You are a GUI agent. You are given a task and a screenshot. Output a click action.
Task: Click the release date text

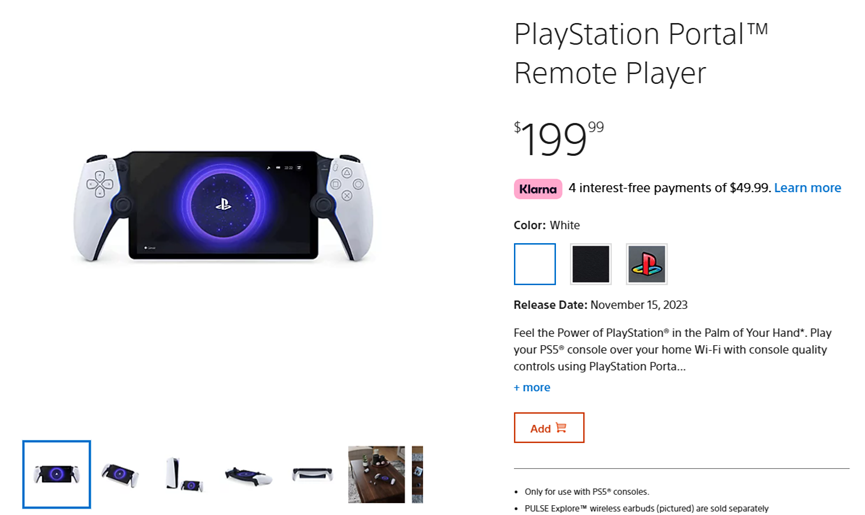coord(600,305)
